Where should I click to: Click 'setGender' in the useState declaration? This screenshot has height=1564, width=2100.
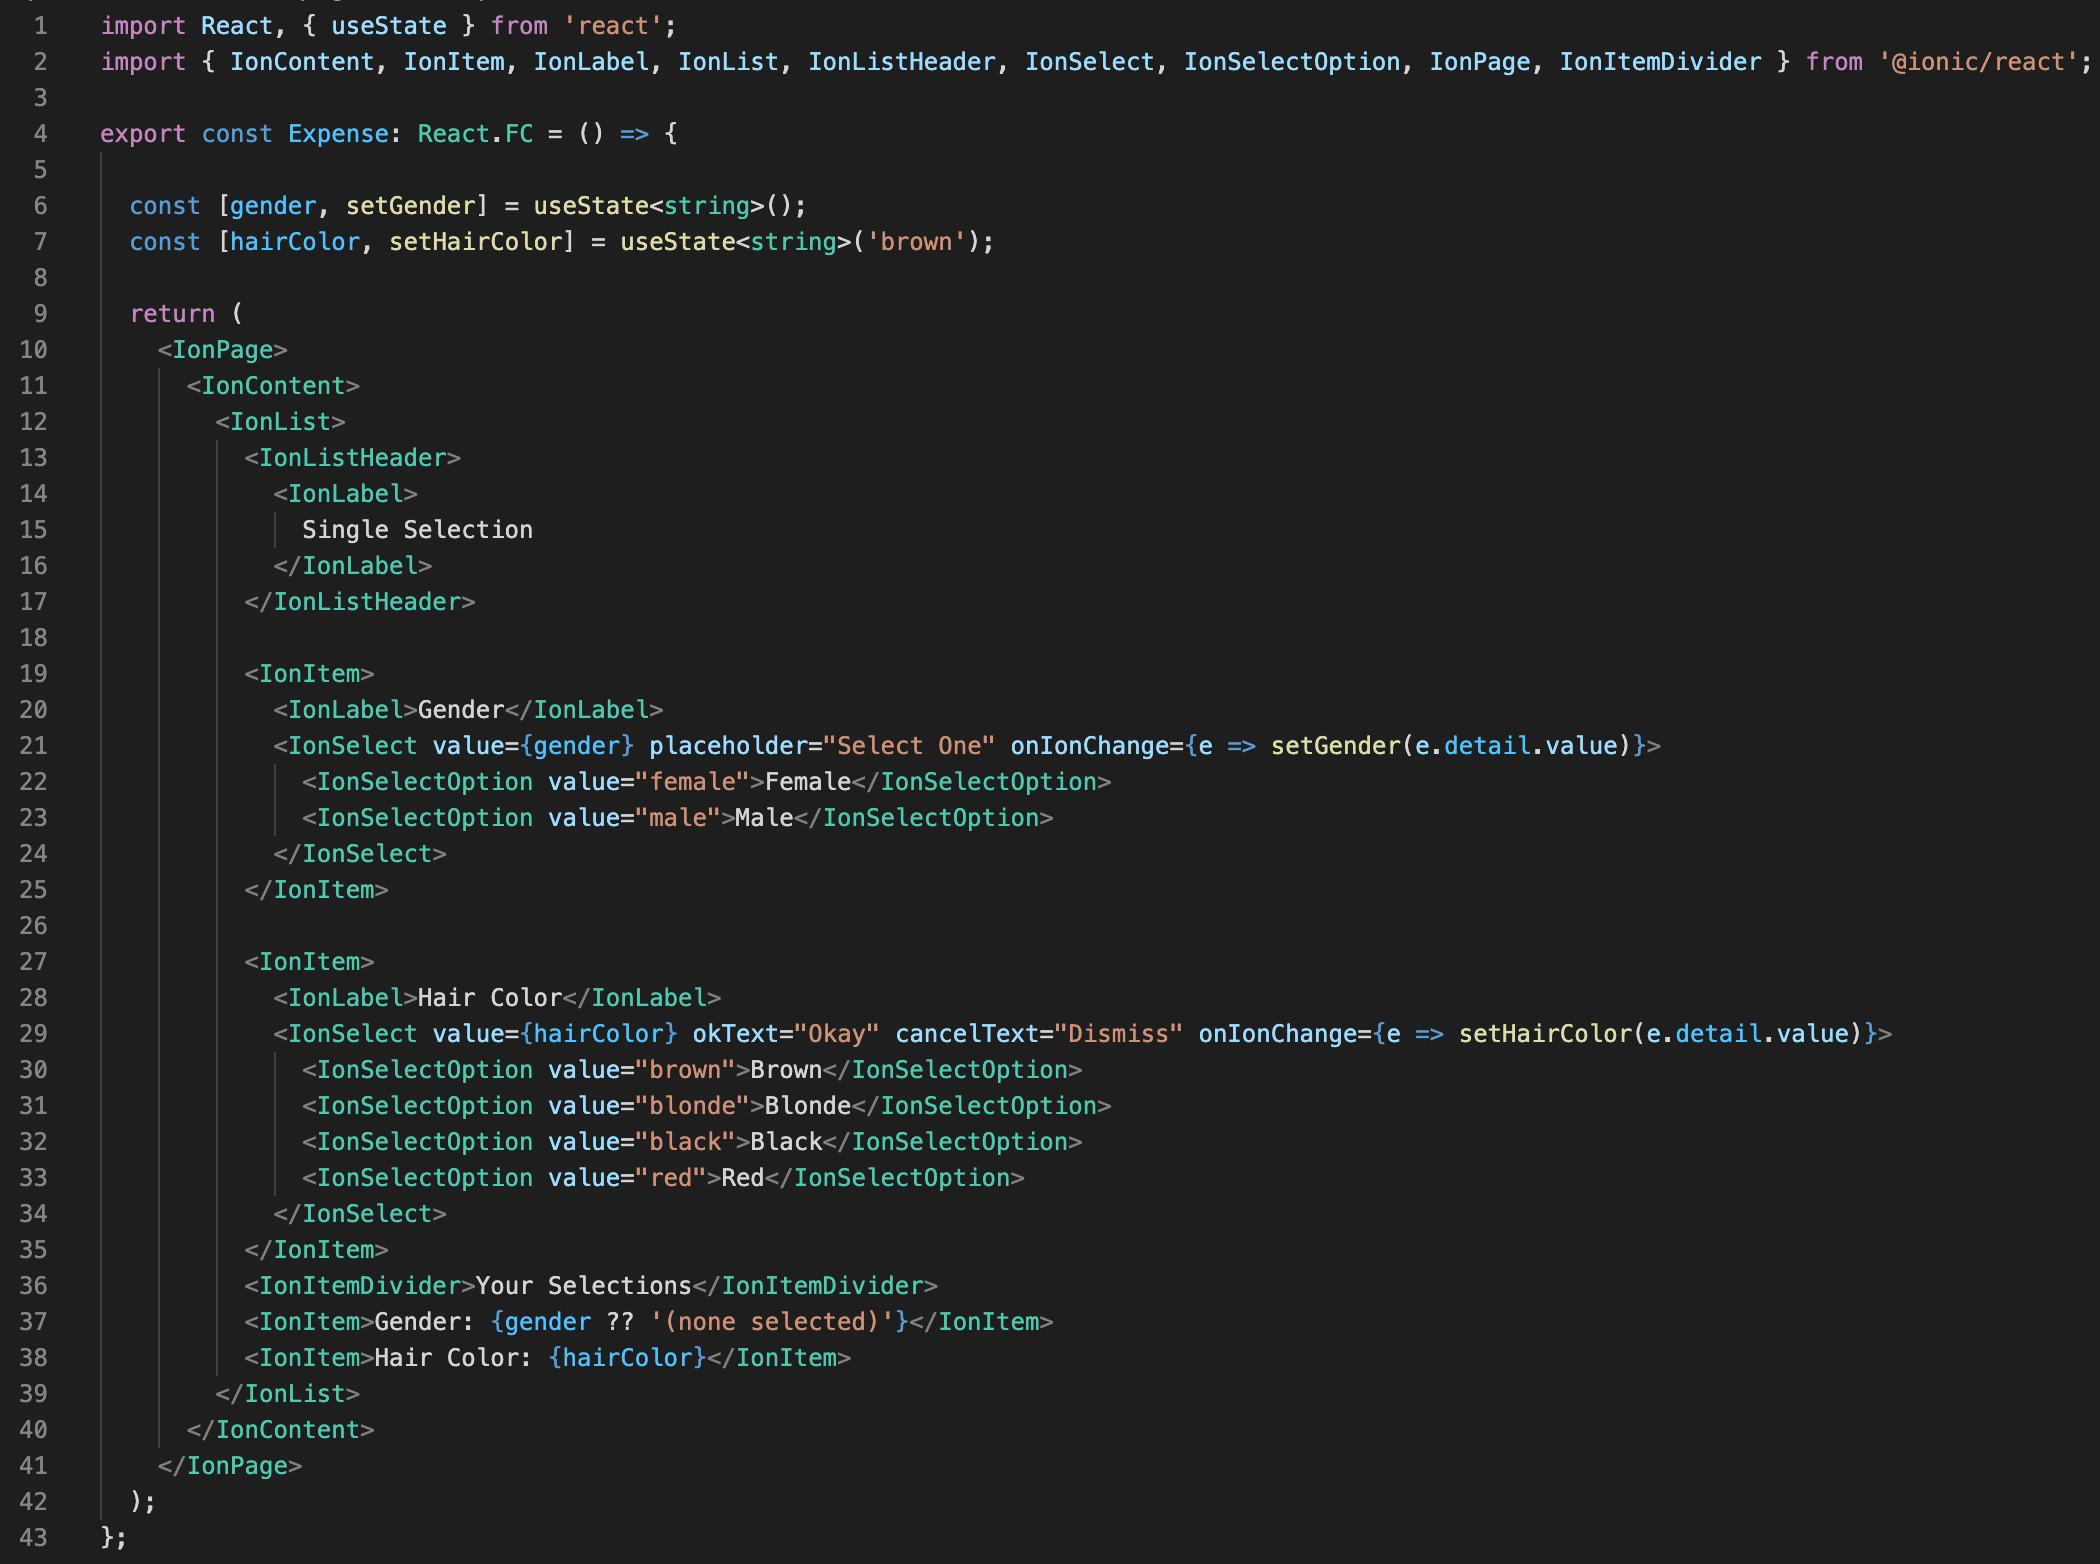(x=411, y=206)
